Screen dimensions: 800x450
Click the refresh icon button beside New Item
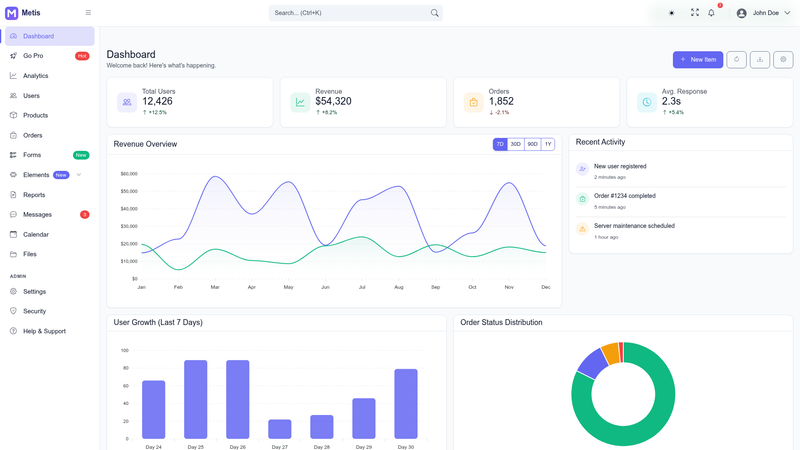coord(736,60)
